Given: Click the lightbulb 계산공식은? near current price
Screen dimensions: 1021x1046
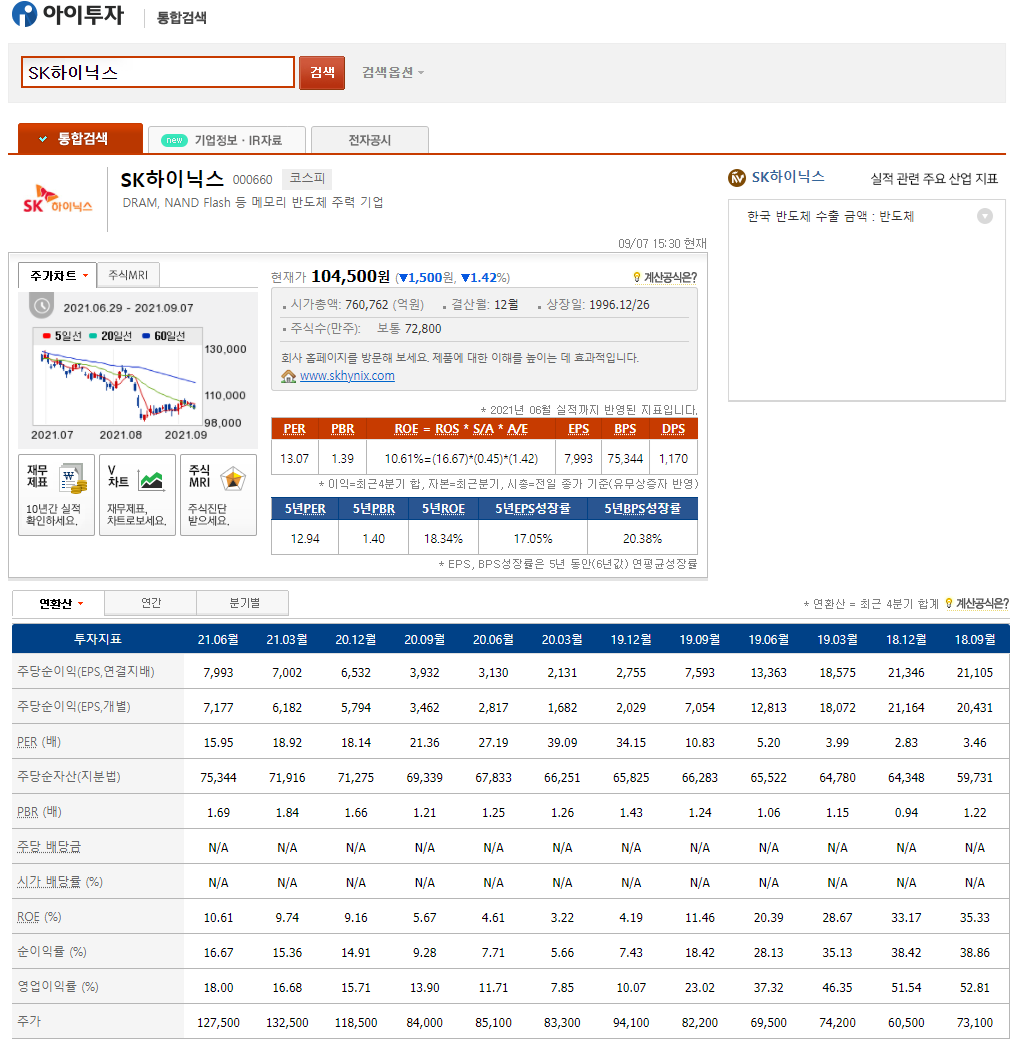Looking at the screenshot, I should (x=664, y=277).
